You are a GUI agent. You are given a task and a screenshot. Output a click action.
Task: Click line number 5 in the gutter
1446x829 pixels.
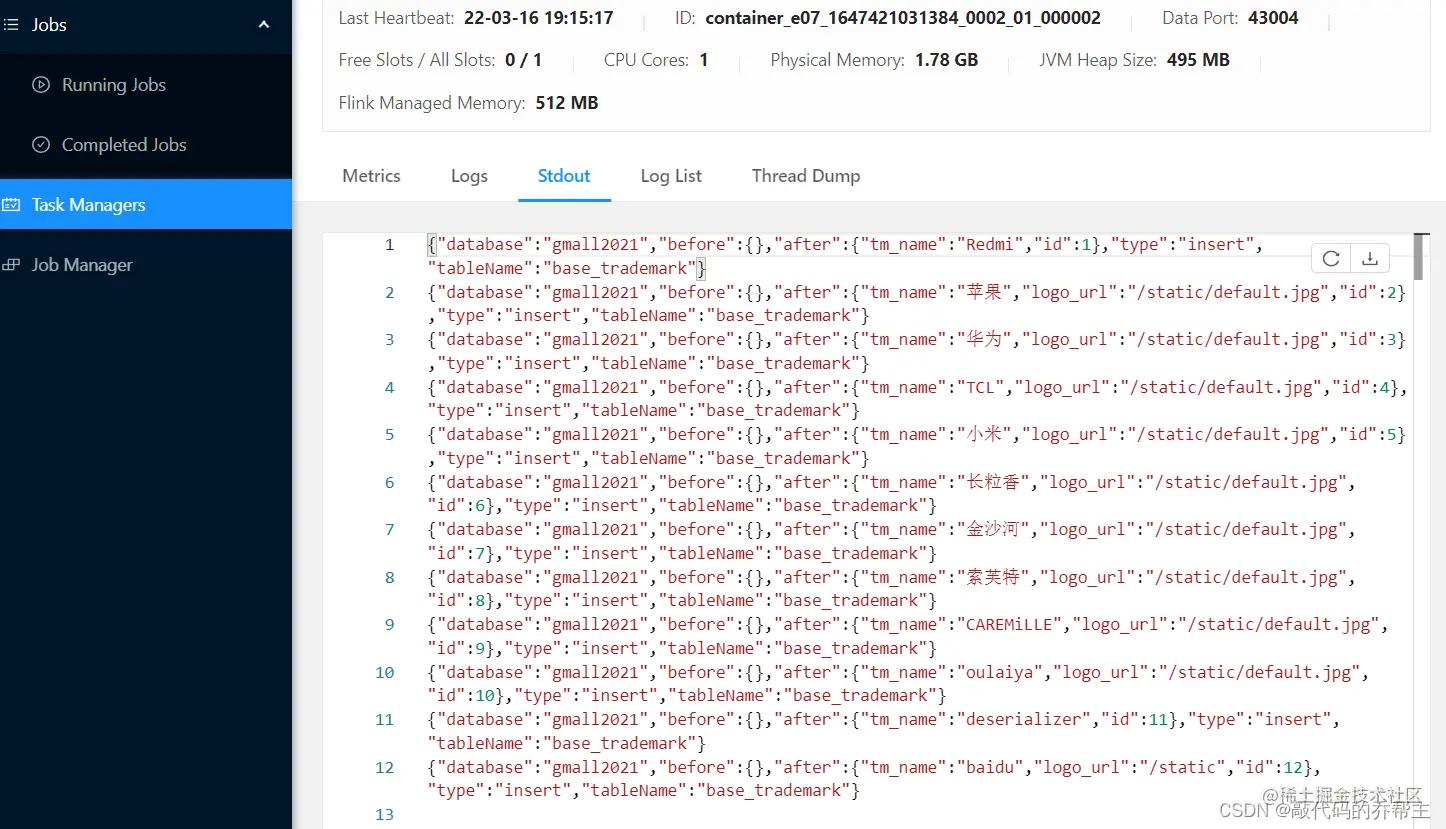tap(390, 435)
